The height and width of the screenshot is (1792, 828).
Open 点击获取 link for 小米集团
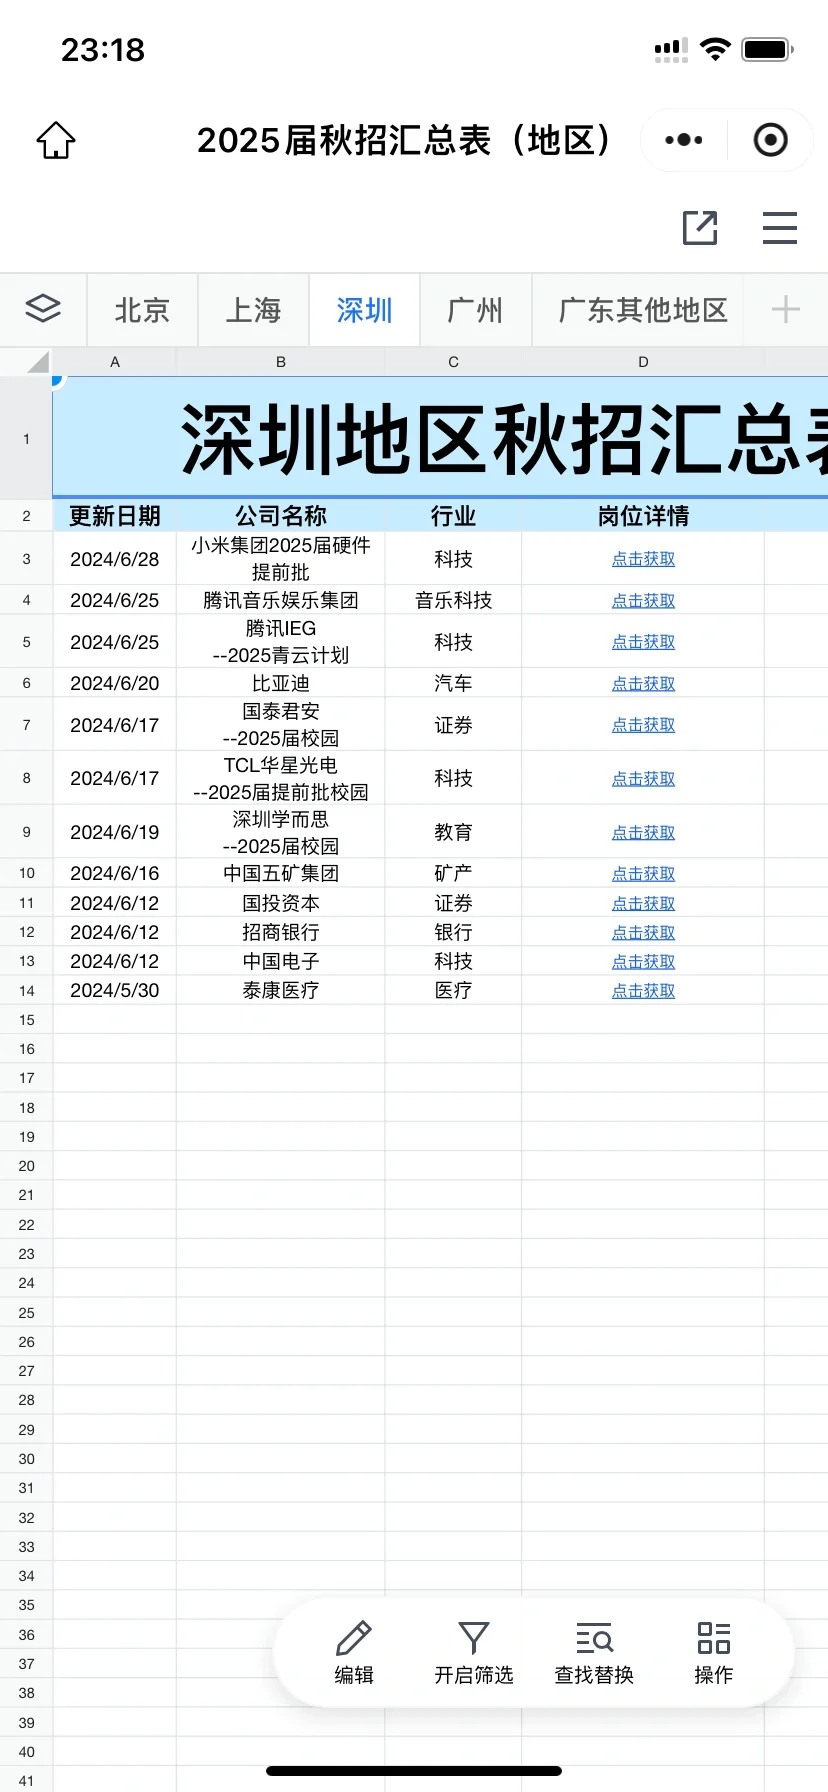point(643,559)
